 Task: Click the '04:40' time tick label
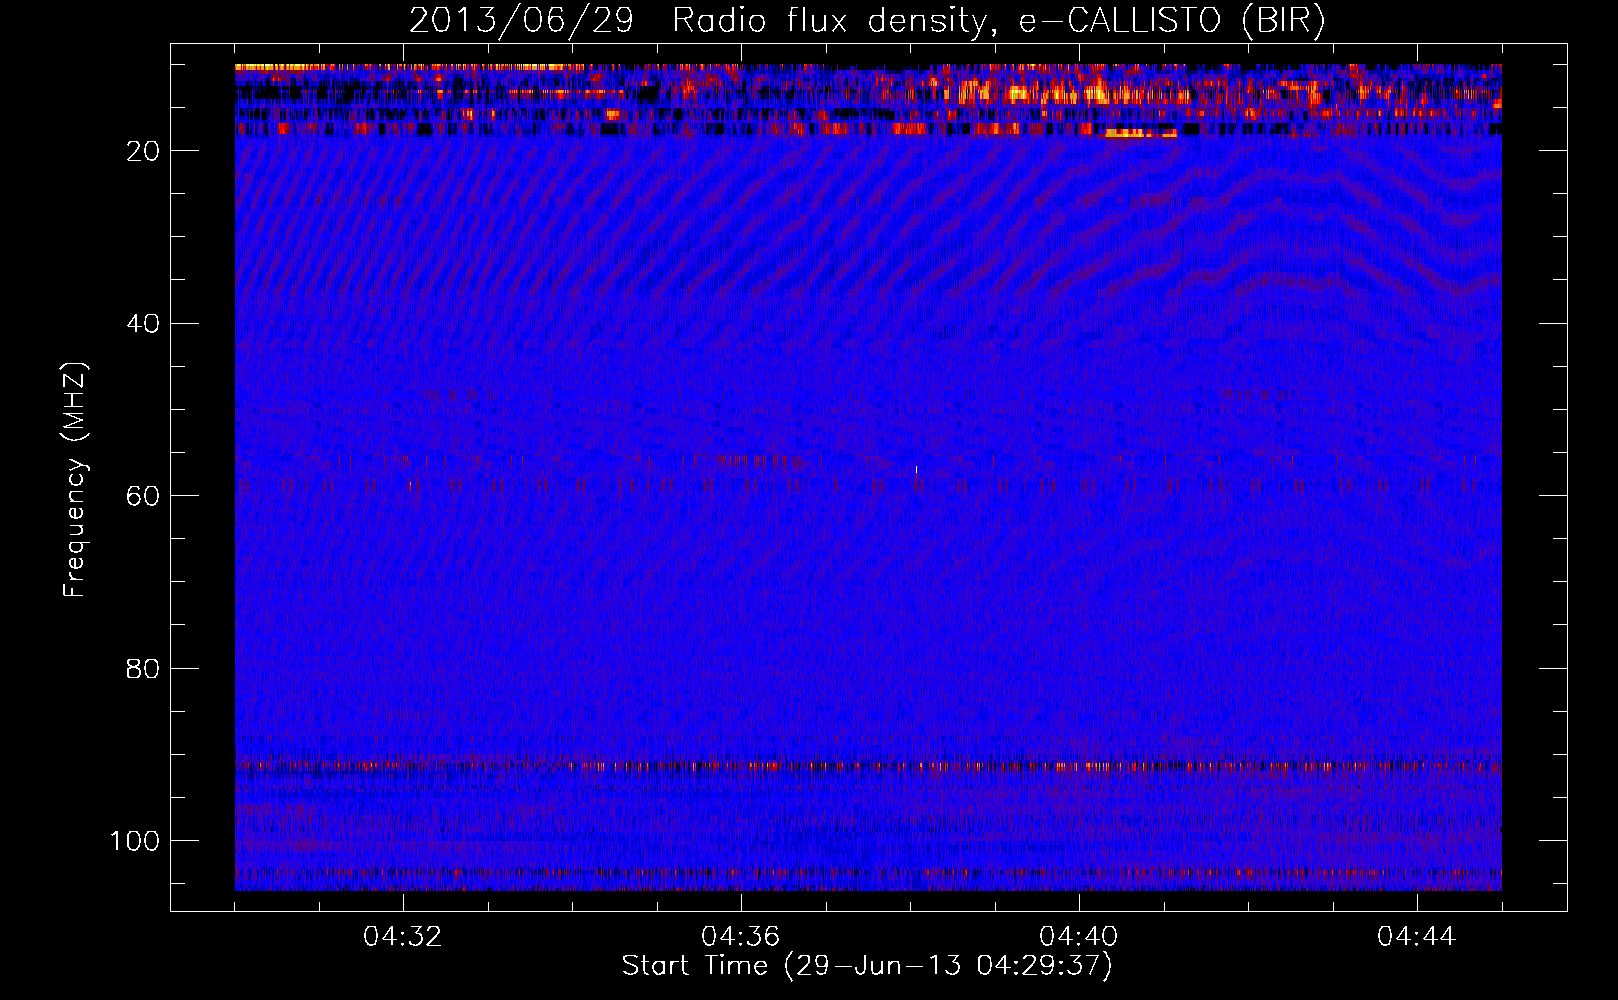coord(1079,937)
